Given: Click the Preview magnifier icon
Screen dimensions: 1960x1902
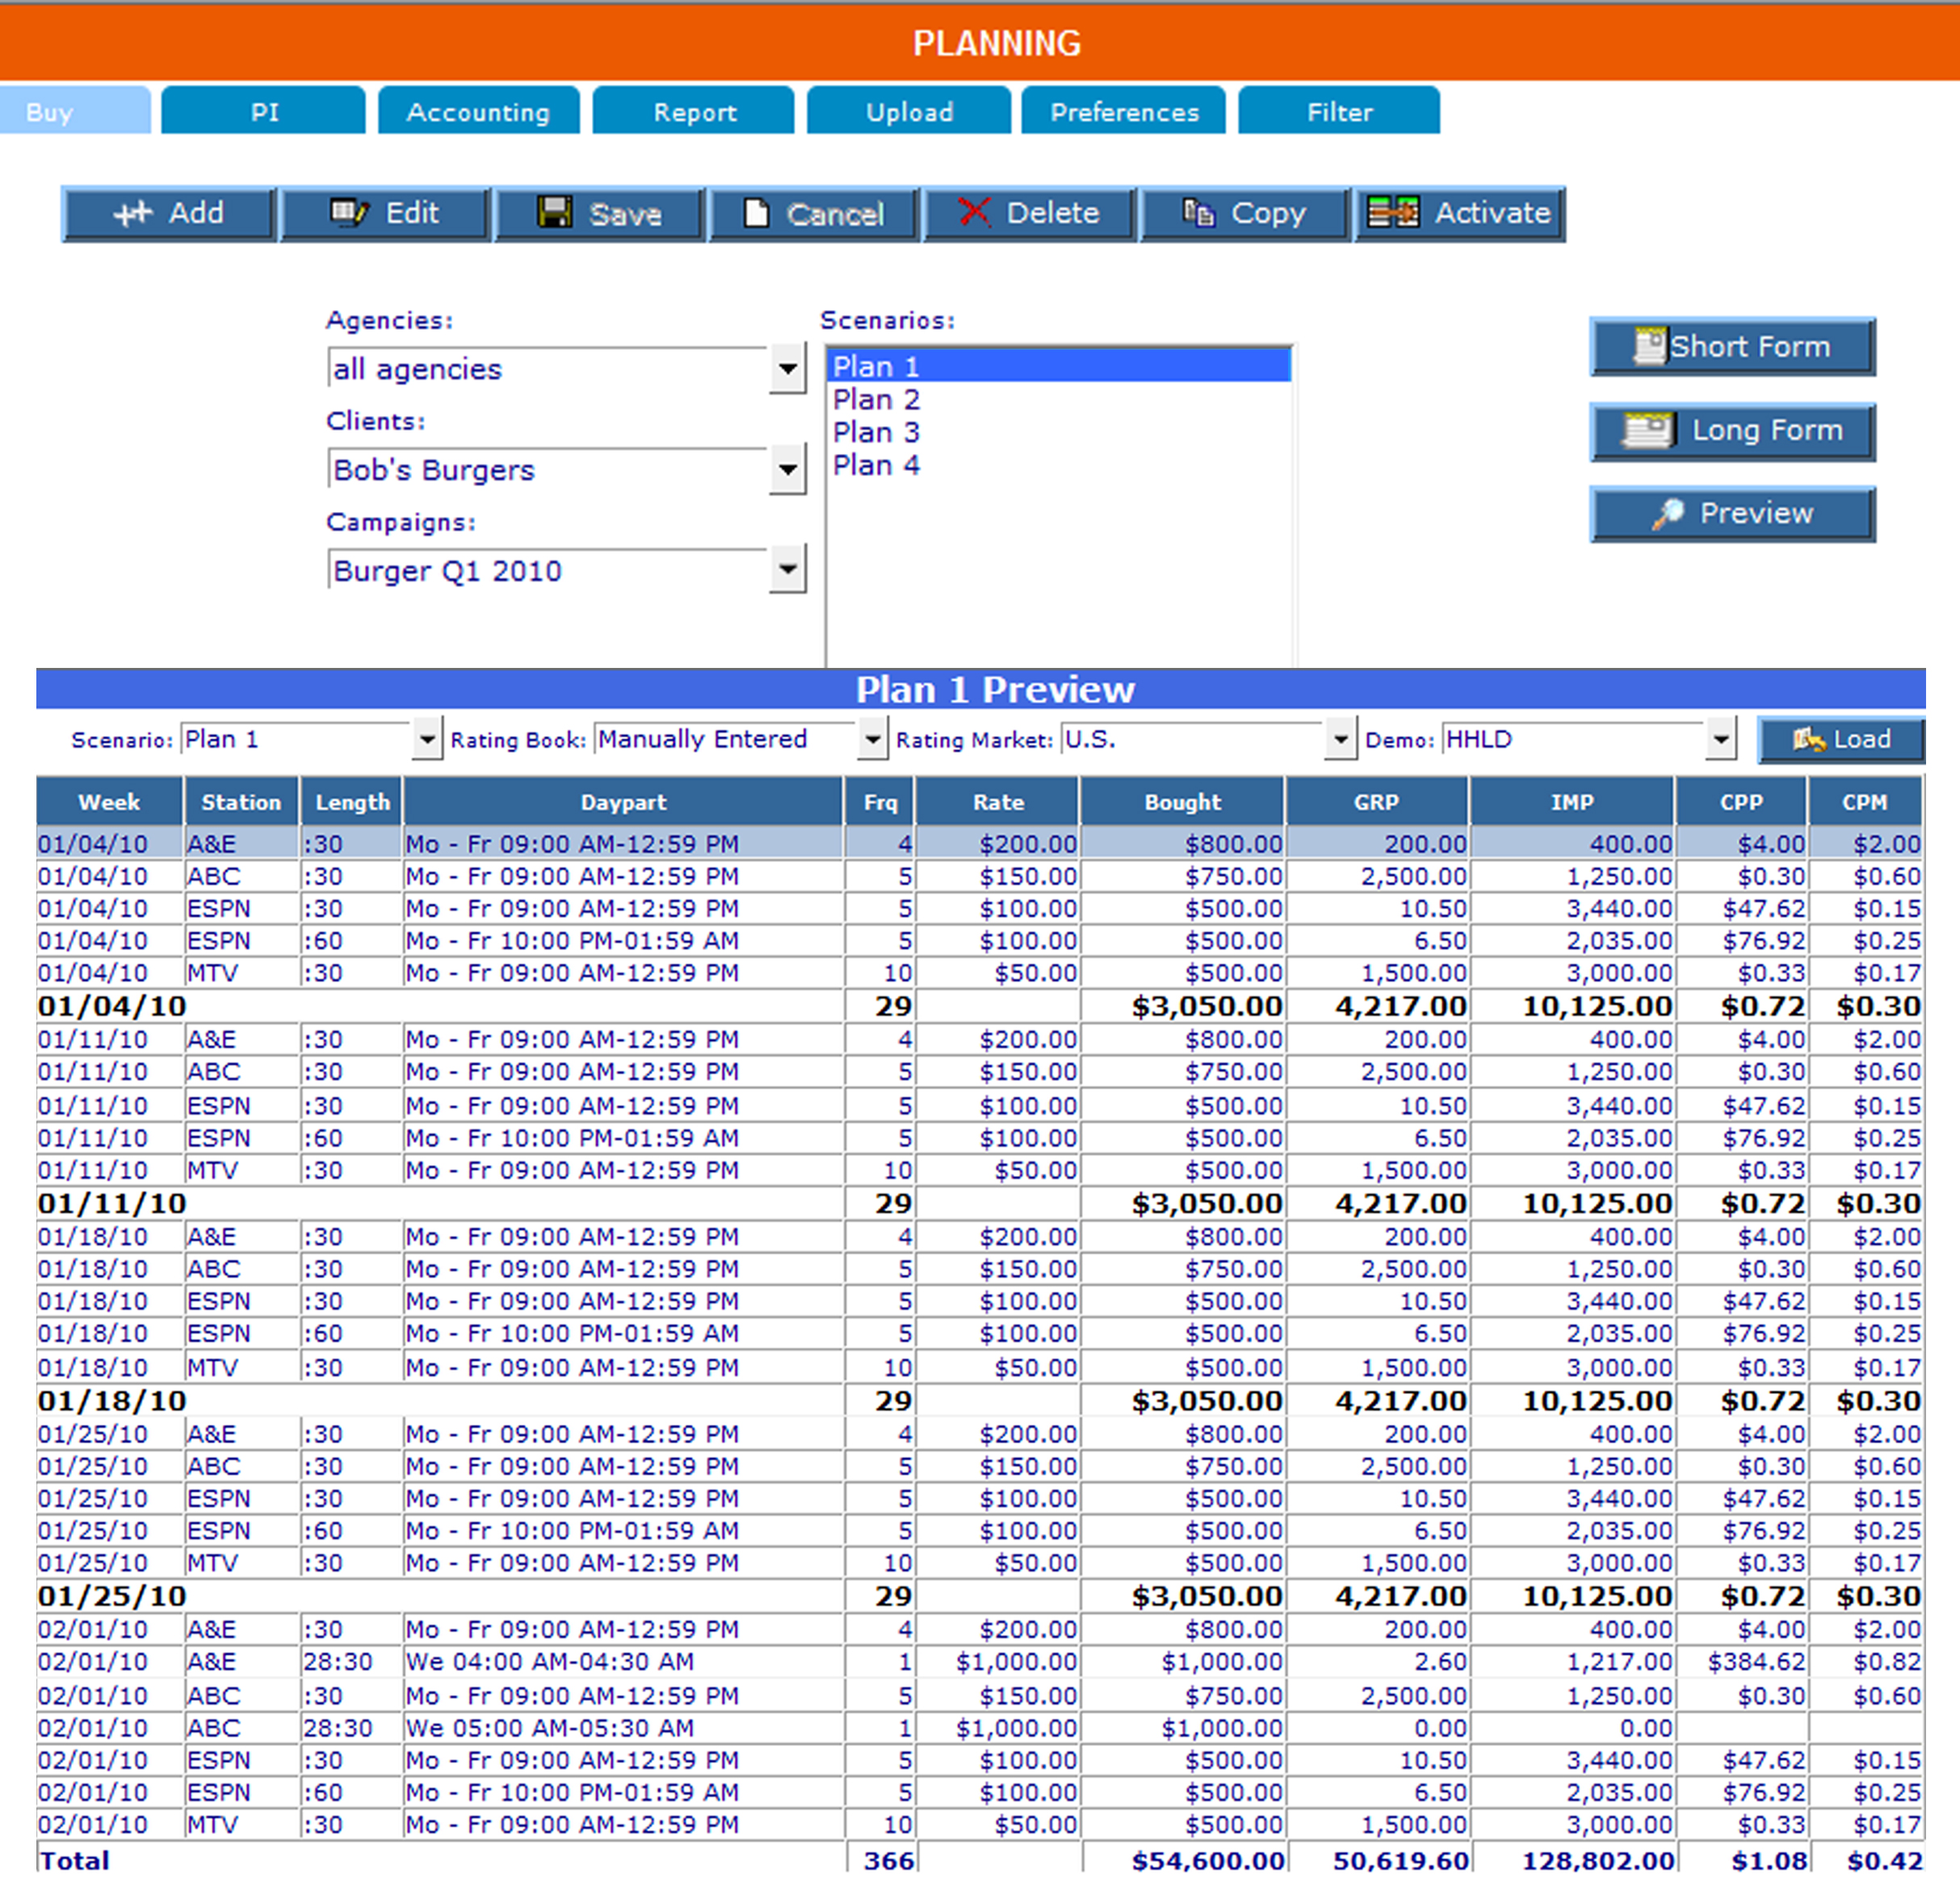Looking at the screenshot, I should coord(1667,514).
